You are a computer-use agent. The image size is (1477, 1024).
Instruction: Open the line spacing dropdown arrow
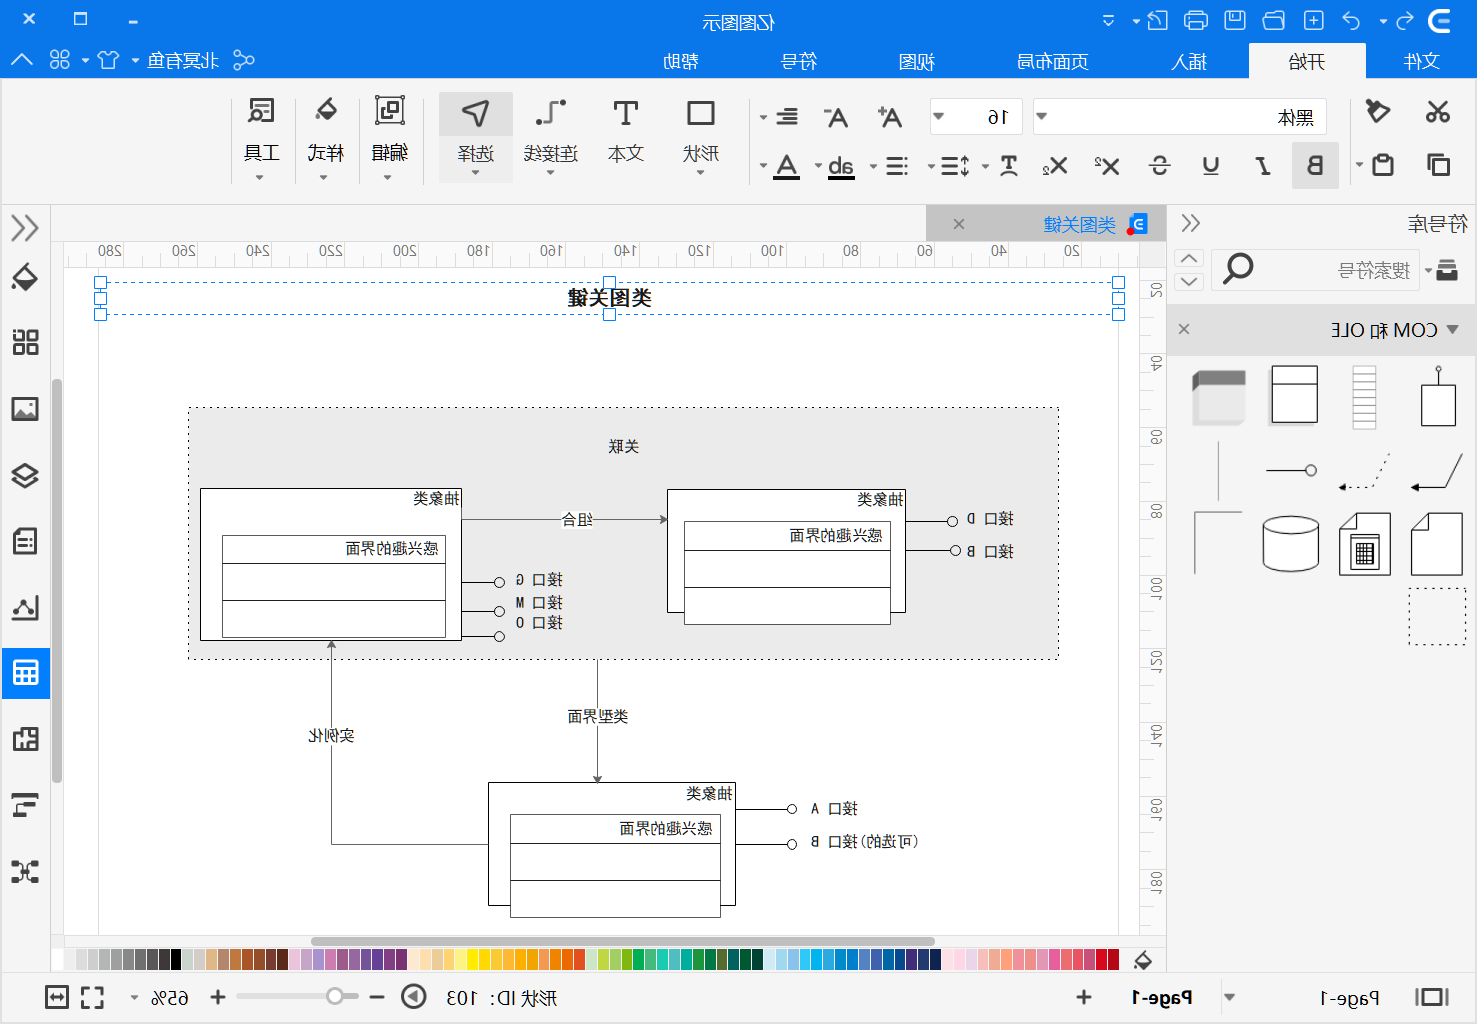[x=932, y=166]
